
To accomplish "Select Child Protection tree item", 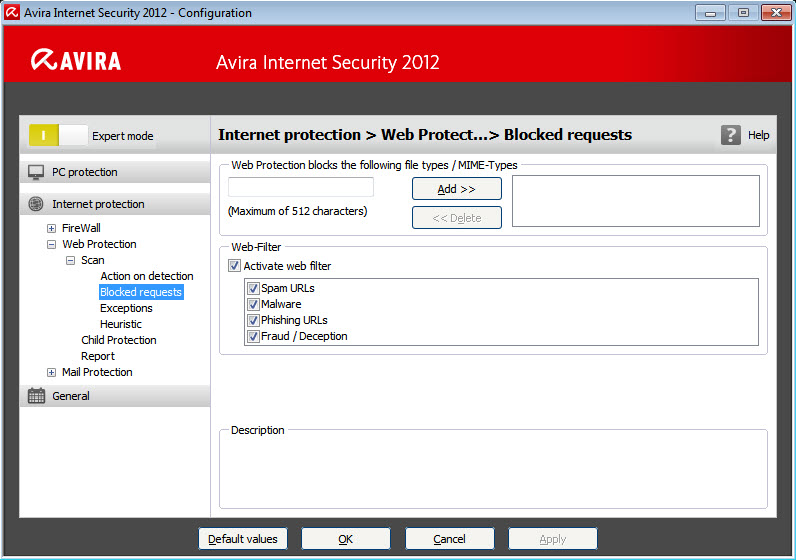I will pyautogui.click(x=119, y=340).
